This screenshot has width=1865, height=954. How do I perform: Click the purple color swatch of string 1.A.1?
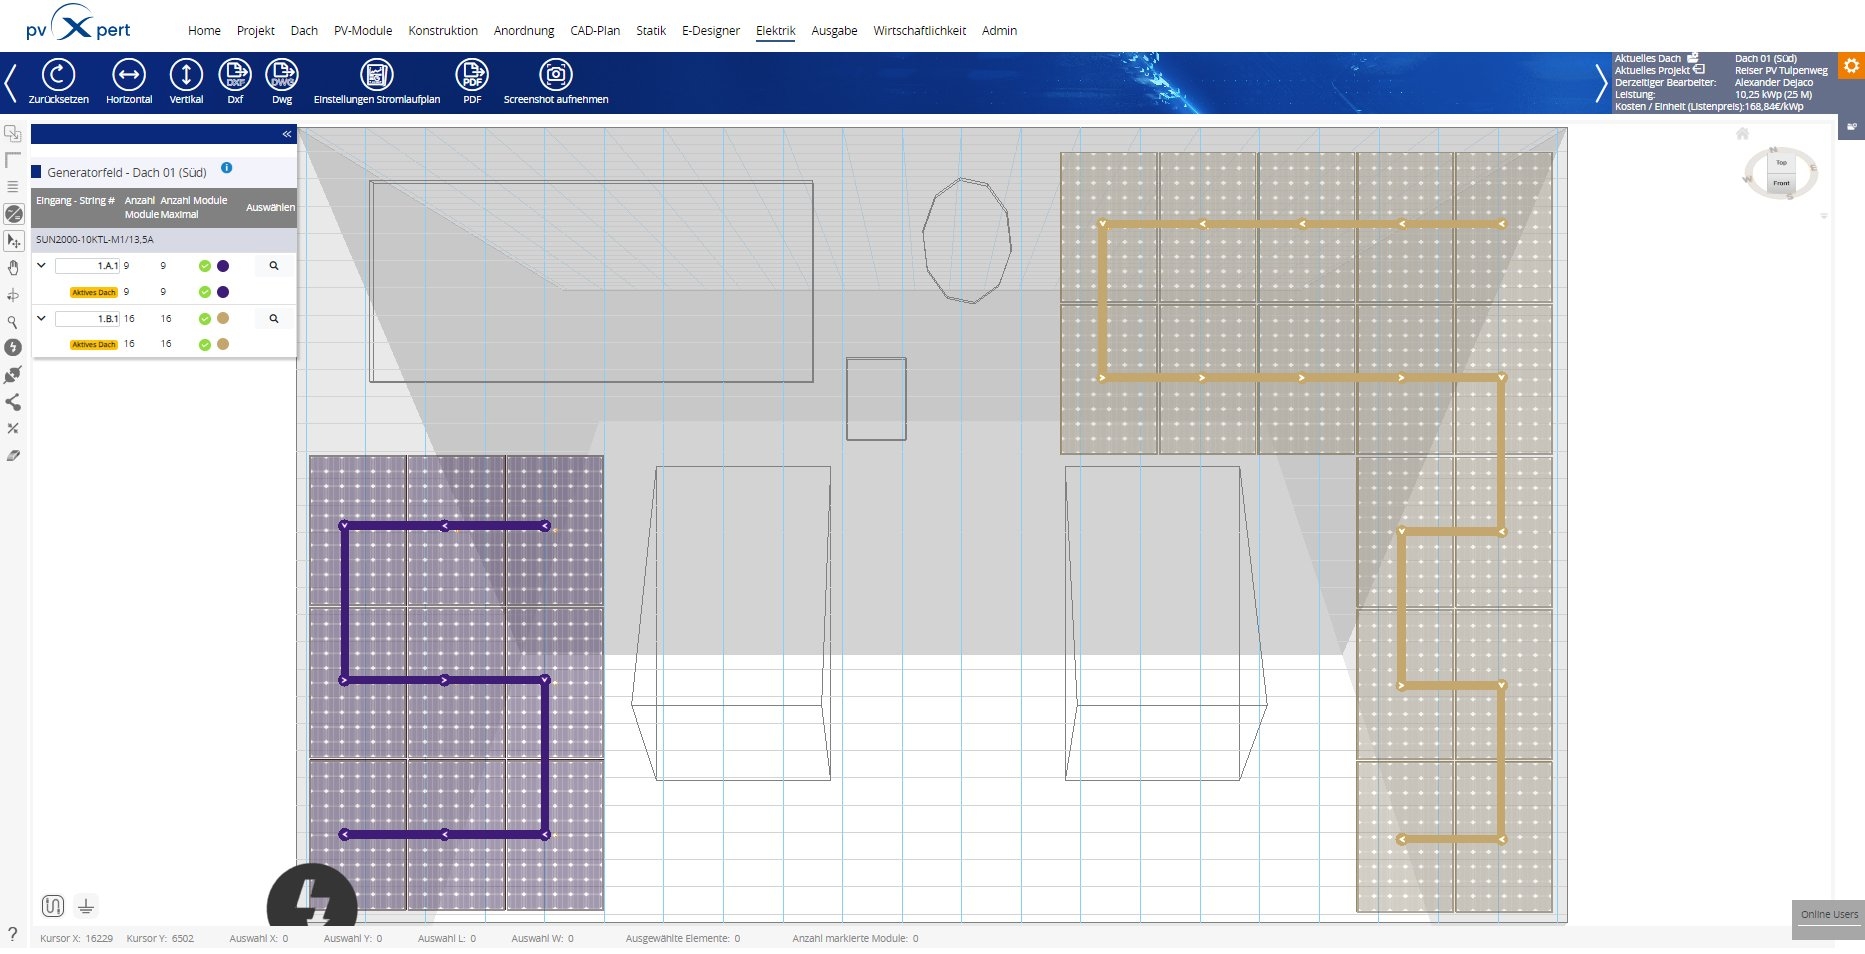223,266
